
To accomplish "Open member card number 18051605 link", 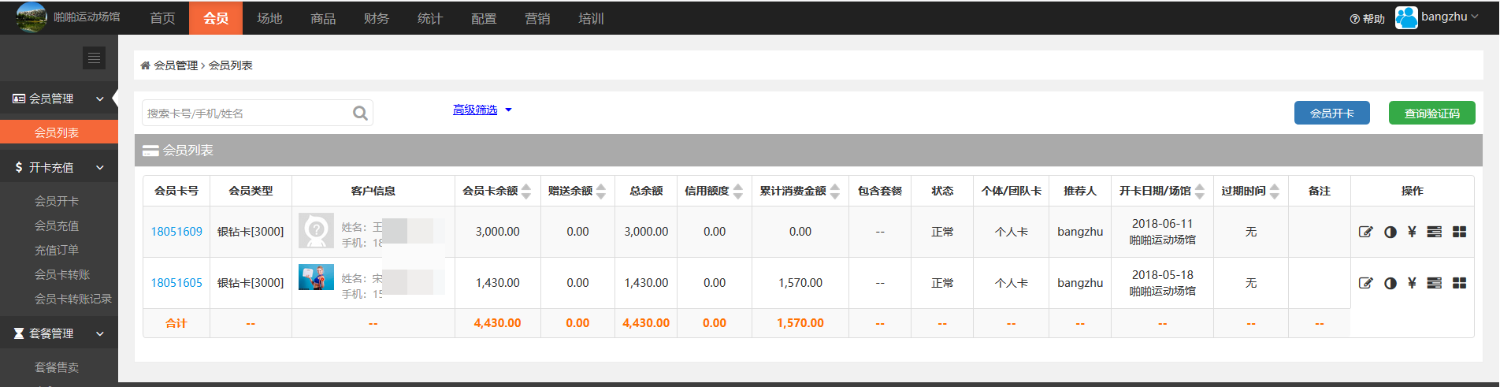I will (177, 283).
